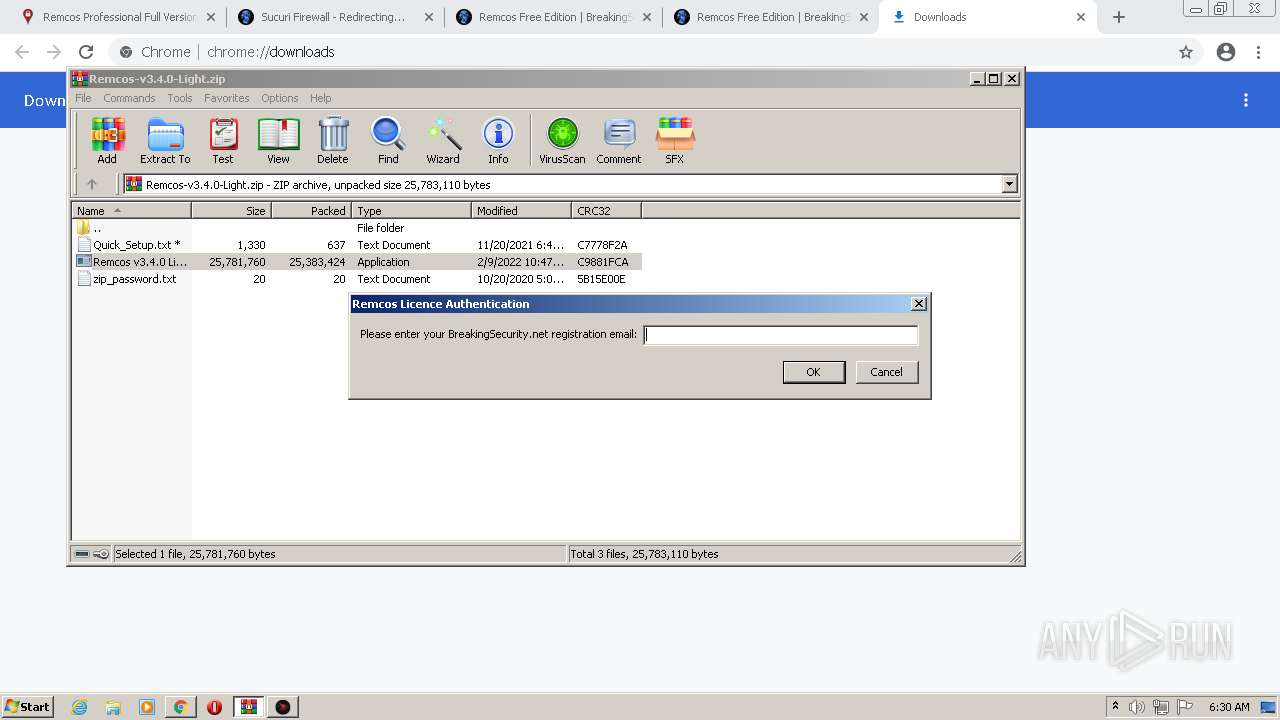The height and width of the screenshot is (720, 1280).
Task: Click WinRAR taskbar button
Action: (249, 707)
